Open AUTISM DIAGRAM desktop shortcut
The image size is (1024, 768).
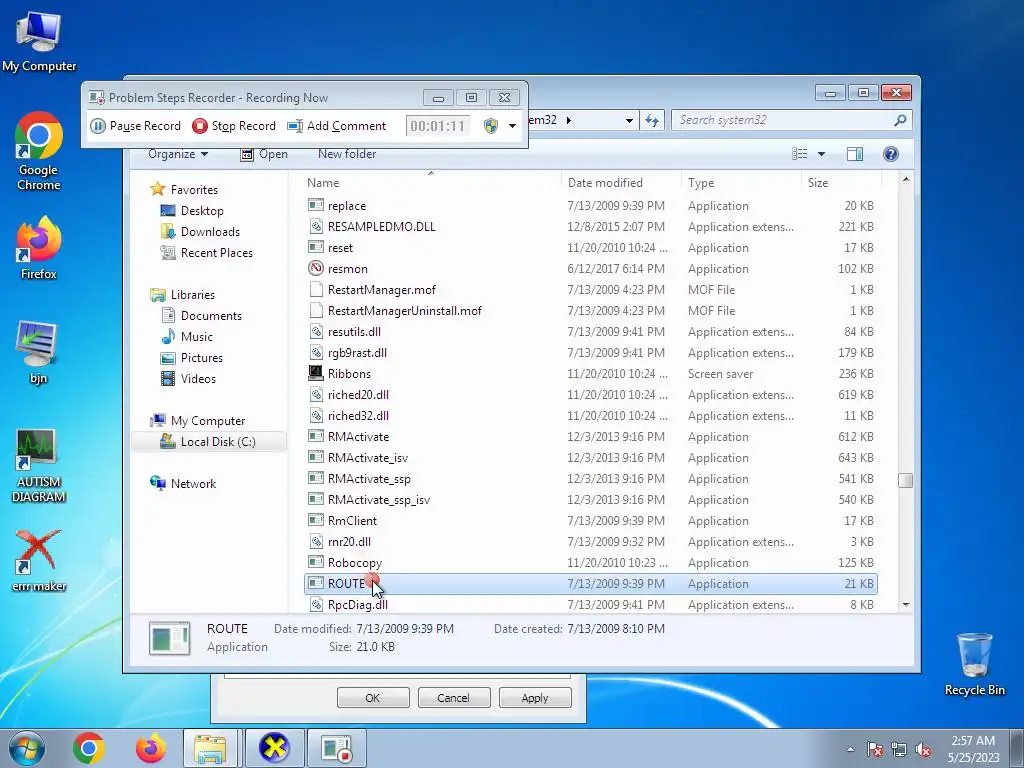pyautogui.click(x=39, y=466)
